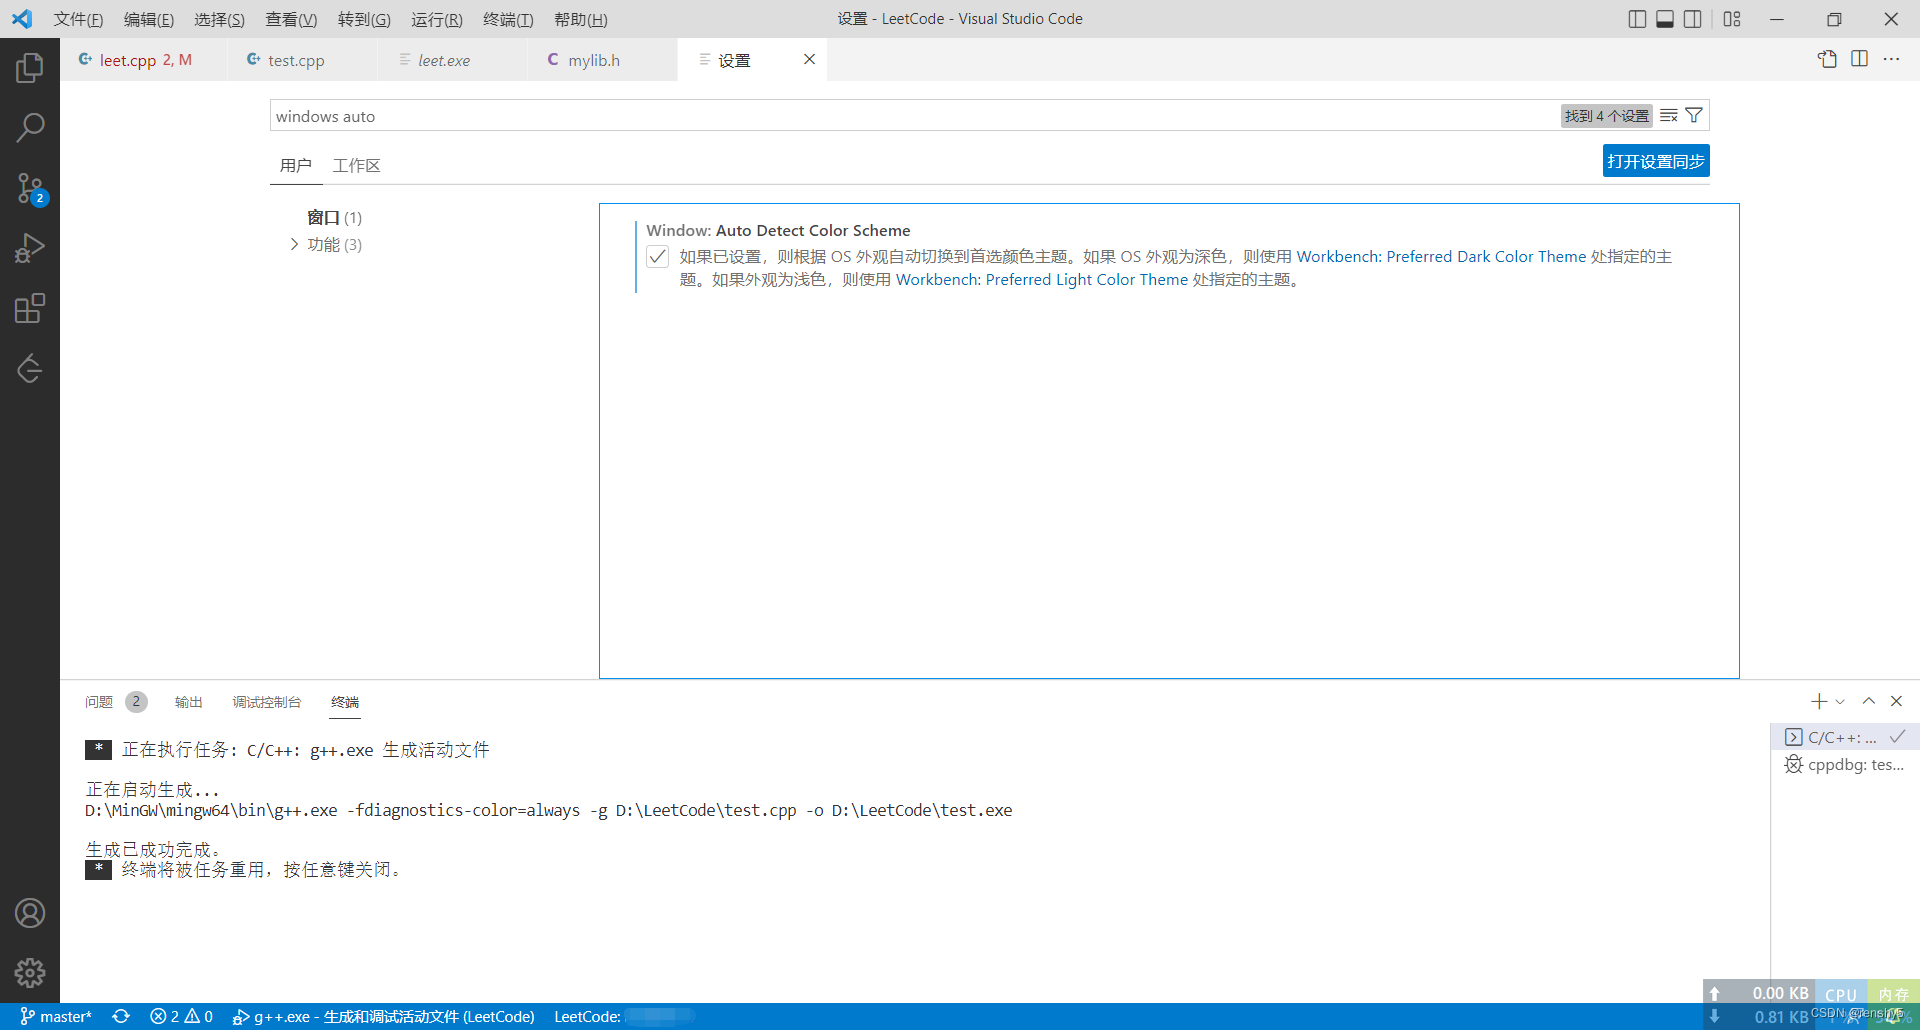Open Source Control view with badge 2
This screenshot has width=1920, height=1030.
coord(30,188)
